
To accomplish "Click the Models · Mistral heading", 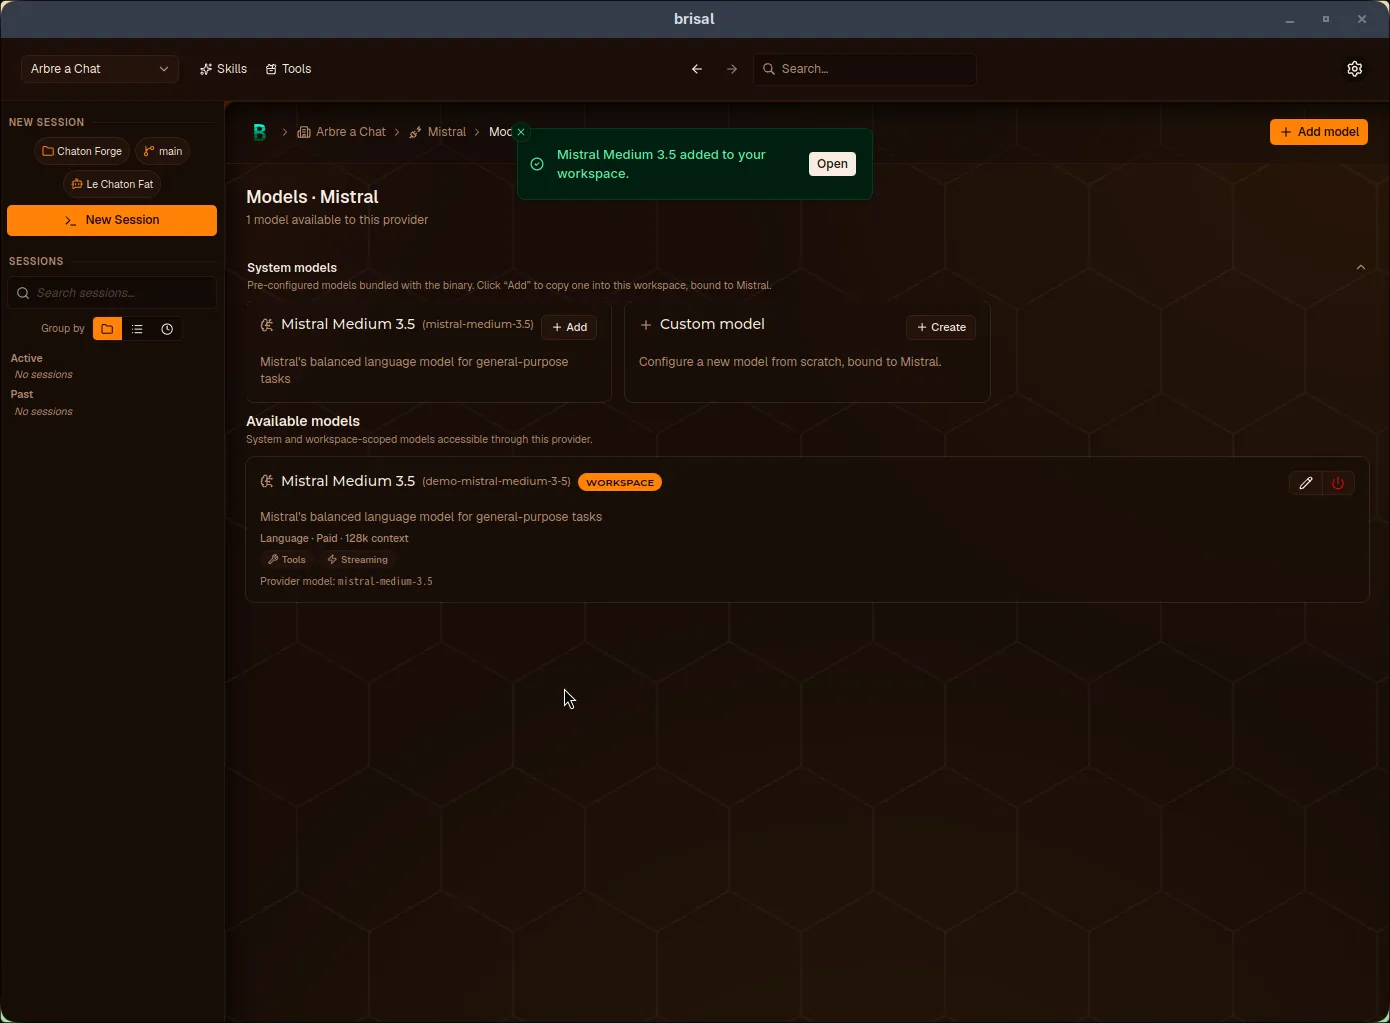I will coord(312,197).
